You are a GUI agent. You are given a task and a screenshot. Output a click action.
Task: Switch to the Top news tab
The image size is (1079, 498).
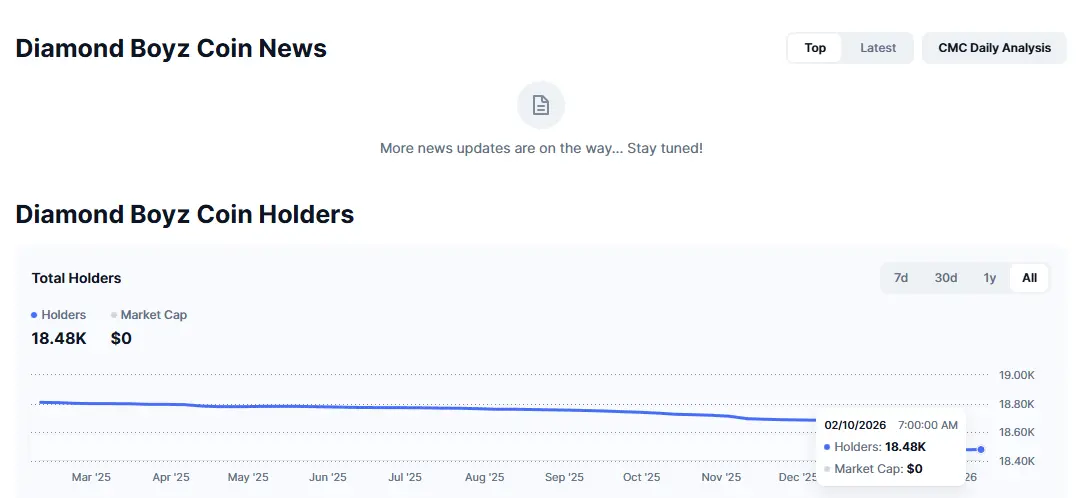815,48
